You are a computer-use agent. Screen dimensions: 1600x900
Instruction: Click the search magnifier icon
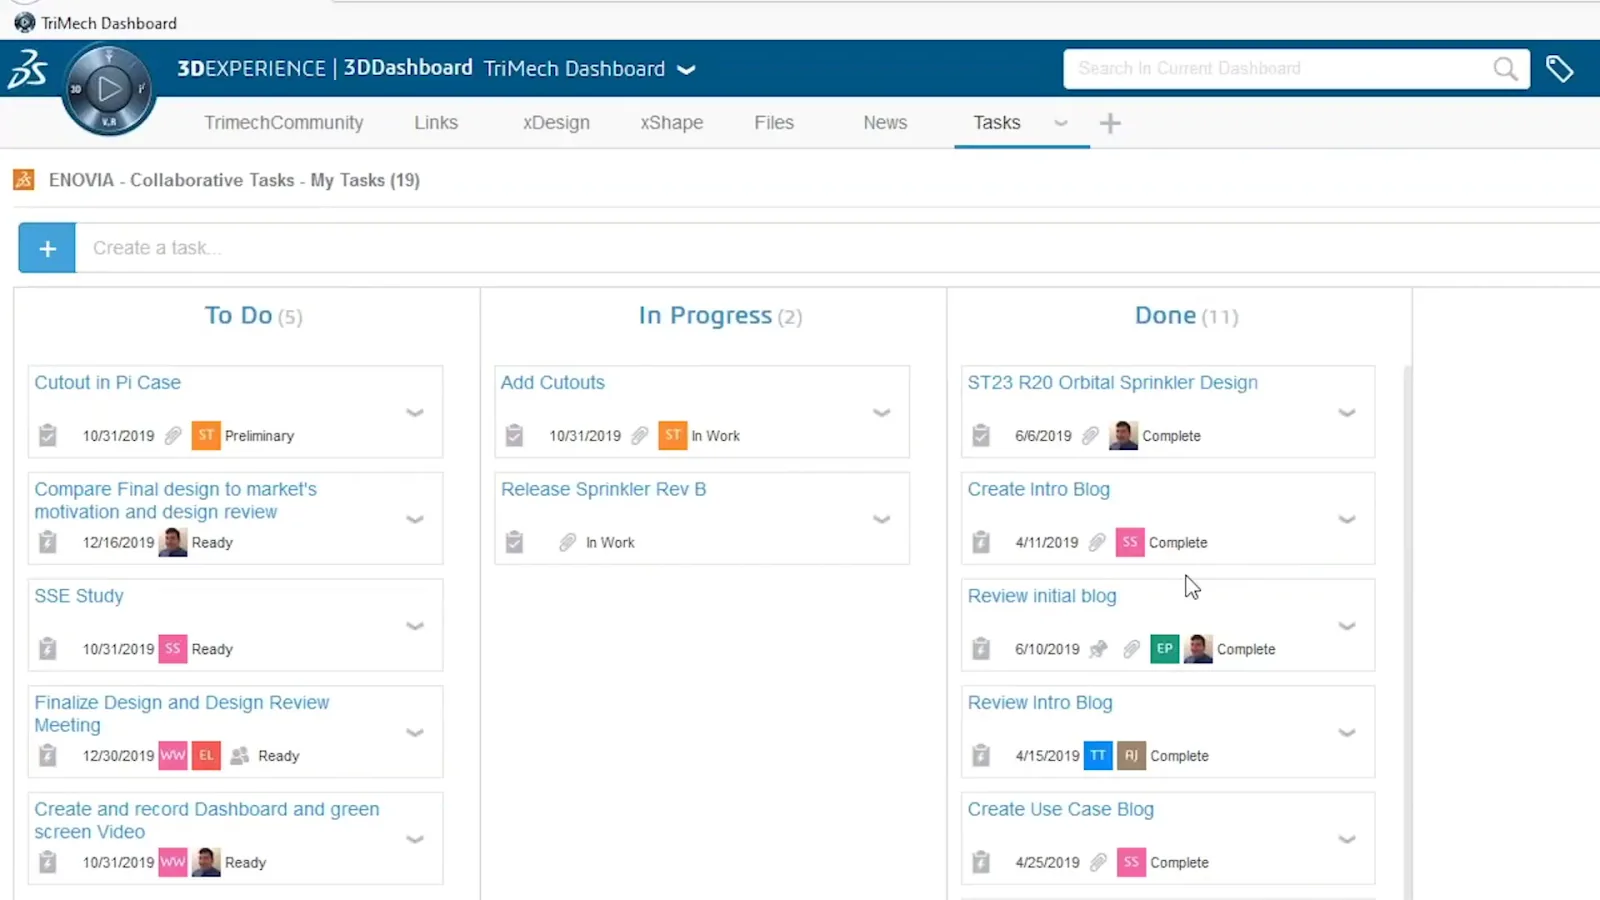[x=1505, y=69]
